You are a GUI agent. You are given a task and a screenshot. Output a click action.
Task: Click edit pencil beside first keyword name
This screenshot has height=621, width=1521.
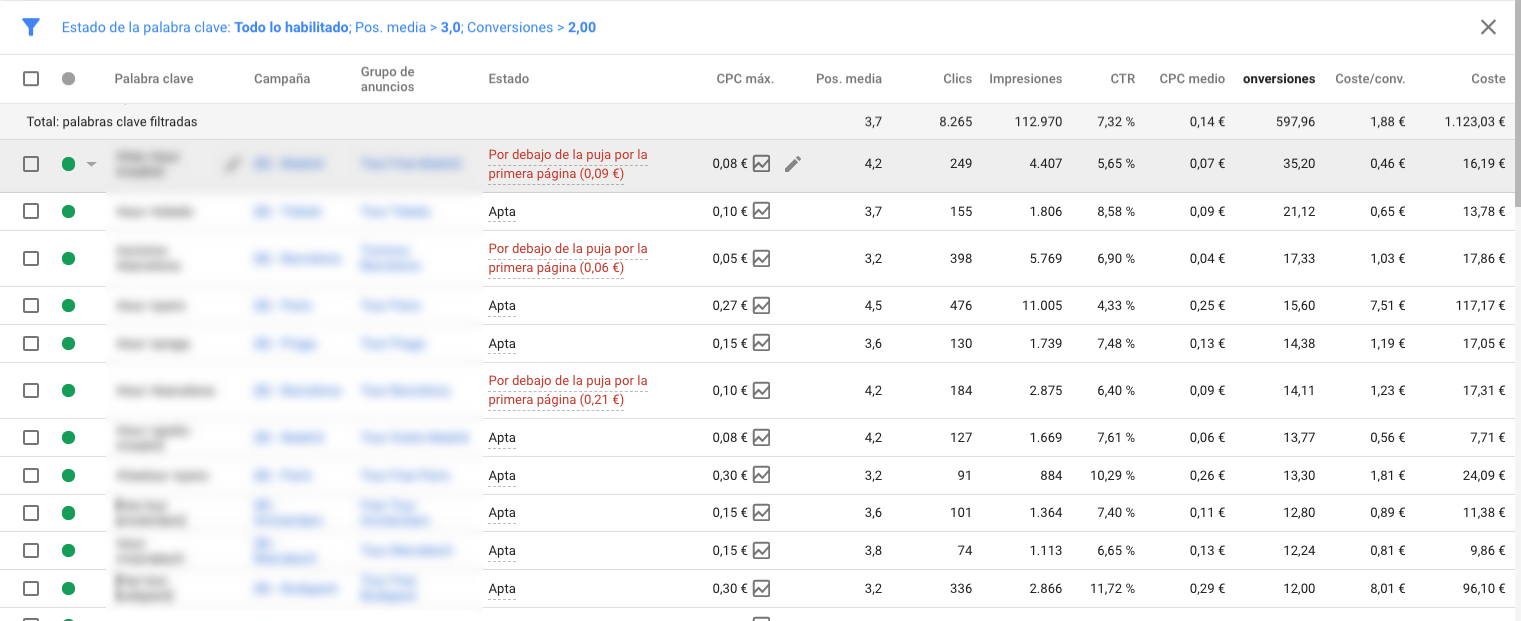tap(233, 164)
